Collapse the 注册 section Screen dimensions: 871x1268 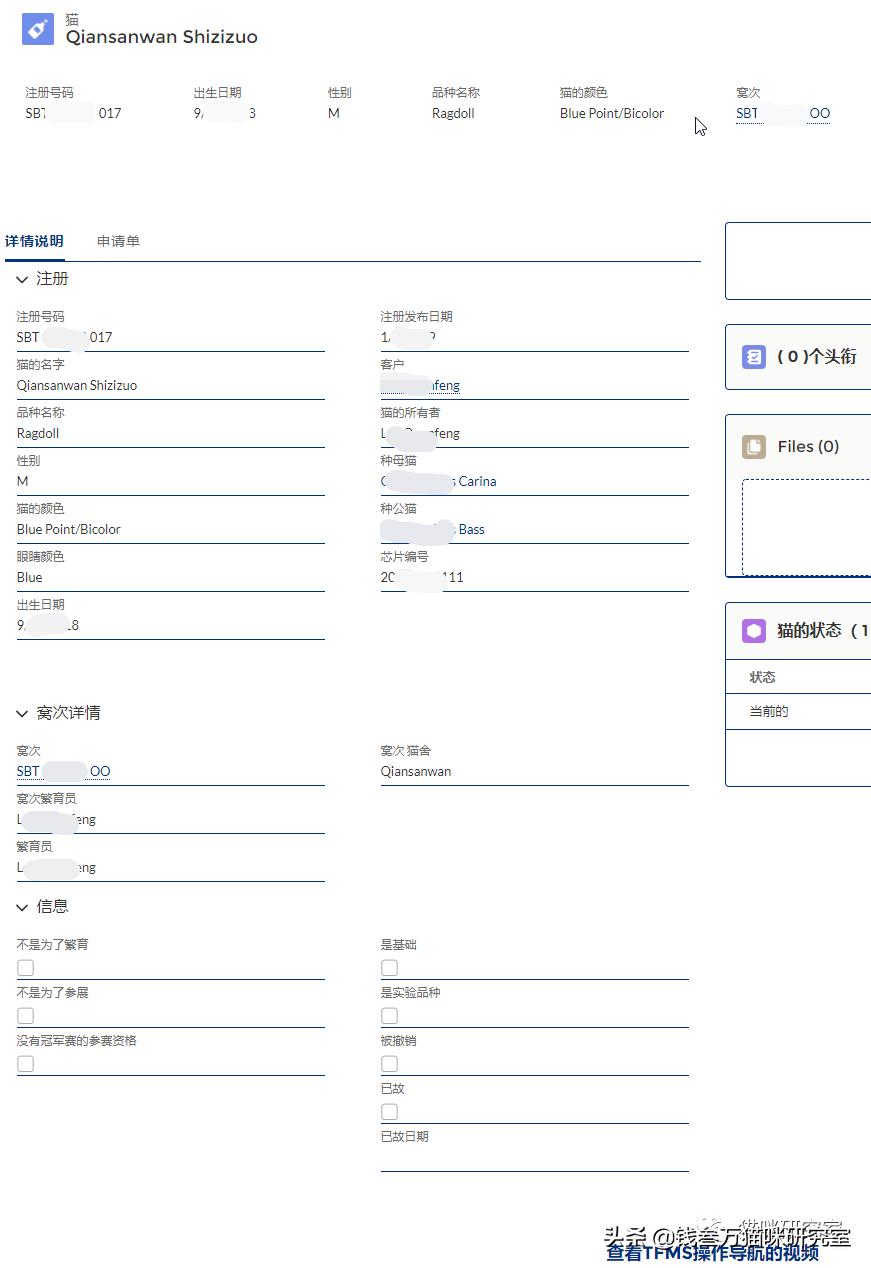click(x=22, y=279)
